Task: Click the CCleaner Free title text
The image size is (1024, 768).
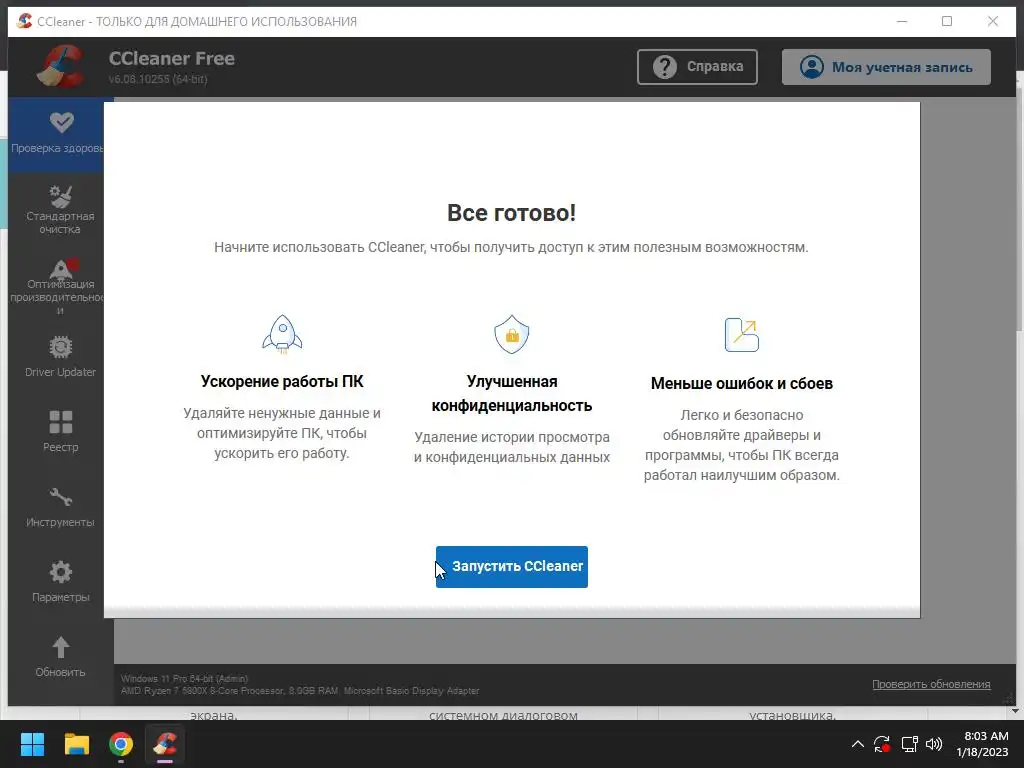Action: (172, 59)
